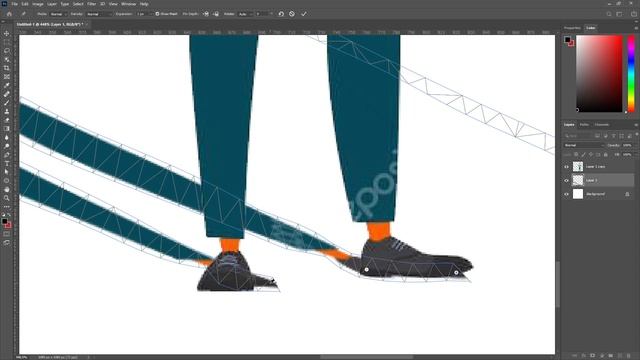Select the Path Selection tool
Screen dimensions: 640x360
click(7, 172)
